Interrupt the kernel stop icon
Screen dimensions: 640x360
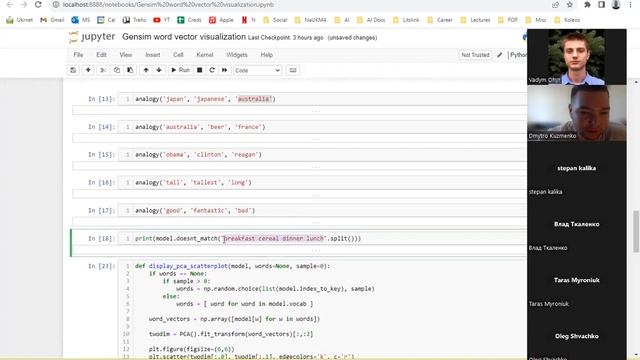tap(200, 70)
